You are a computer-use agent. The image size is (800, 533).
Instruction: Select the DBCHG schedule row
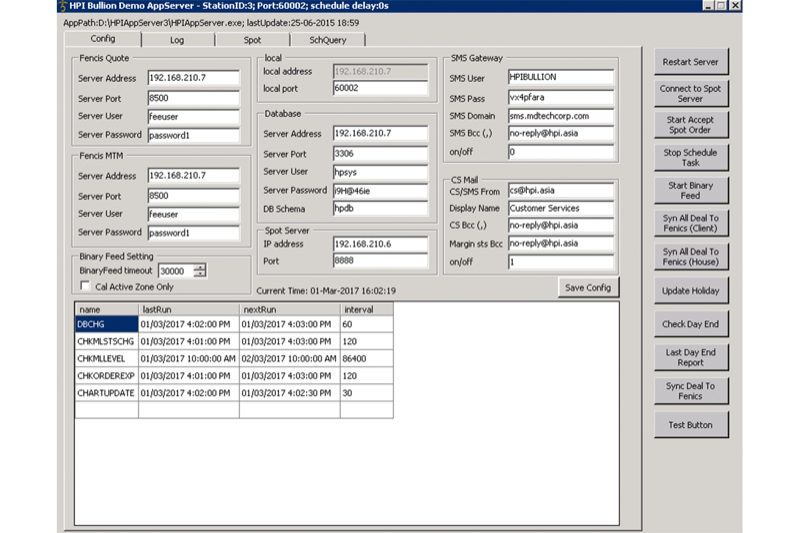(234, 324)
